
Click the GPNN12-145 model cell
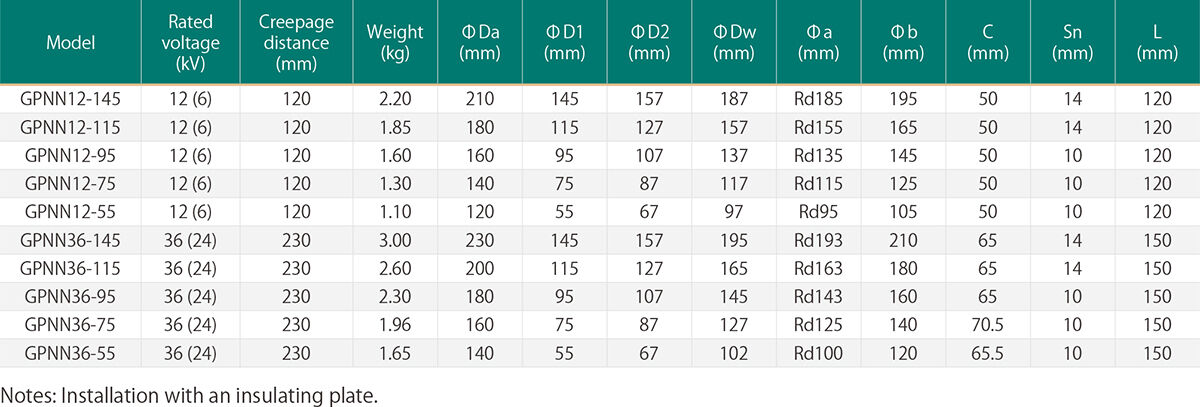pyautogui.click(x=70, y=100)
